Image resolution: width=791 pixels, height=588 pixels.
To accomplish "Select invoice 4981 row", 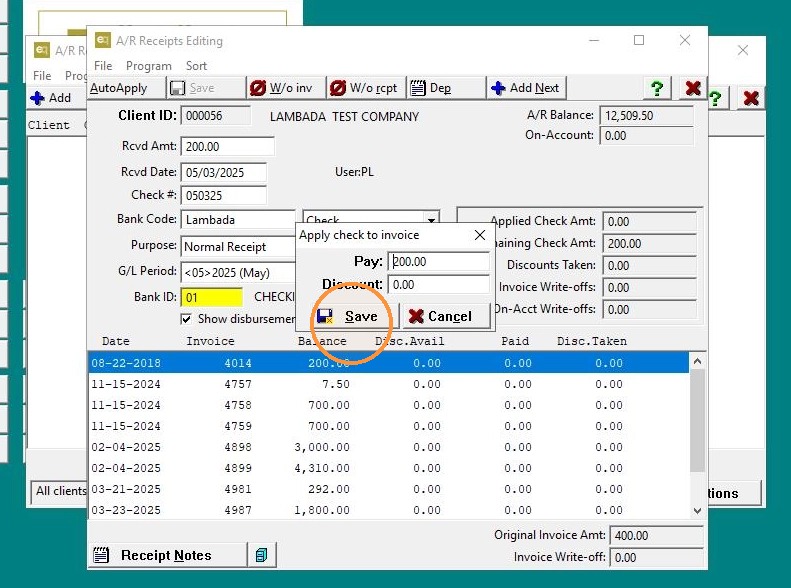I will (x=388, y=489).
